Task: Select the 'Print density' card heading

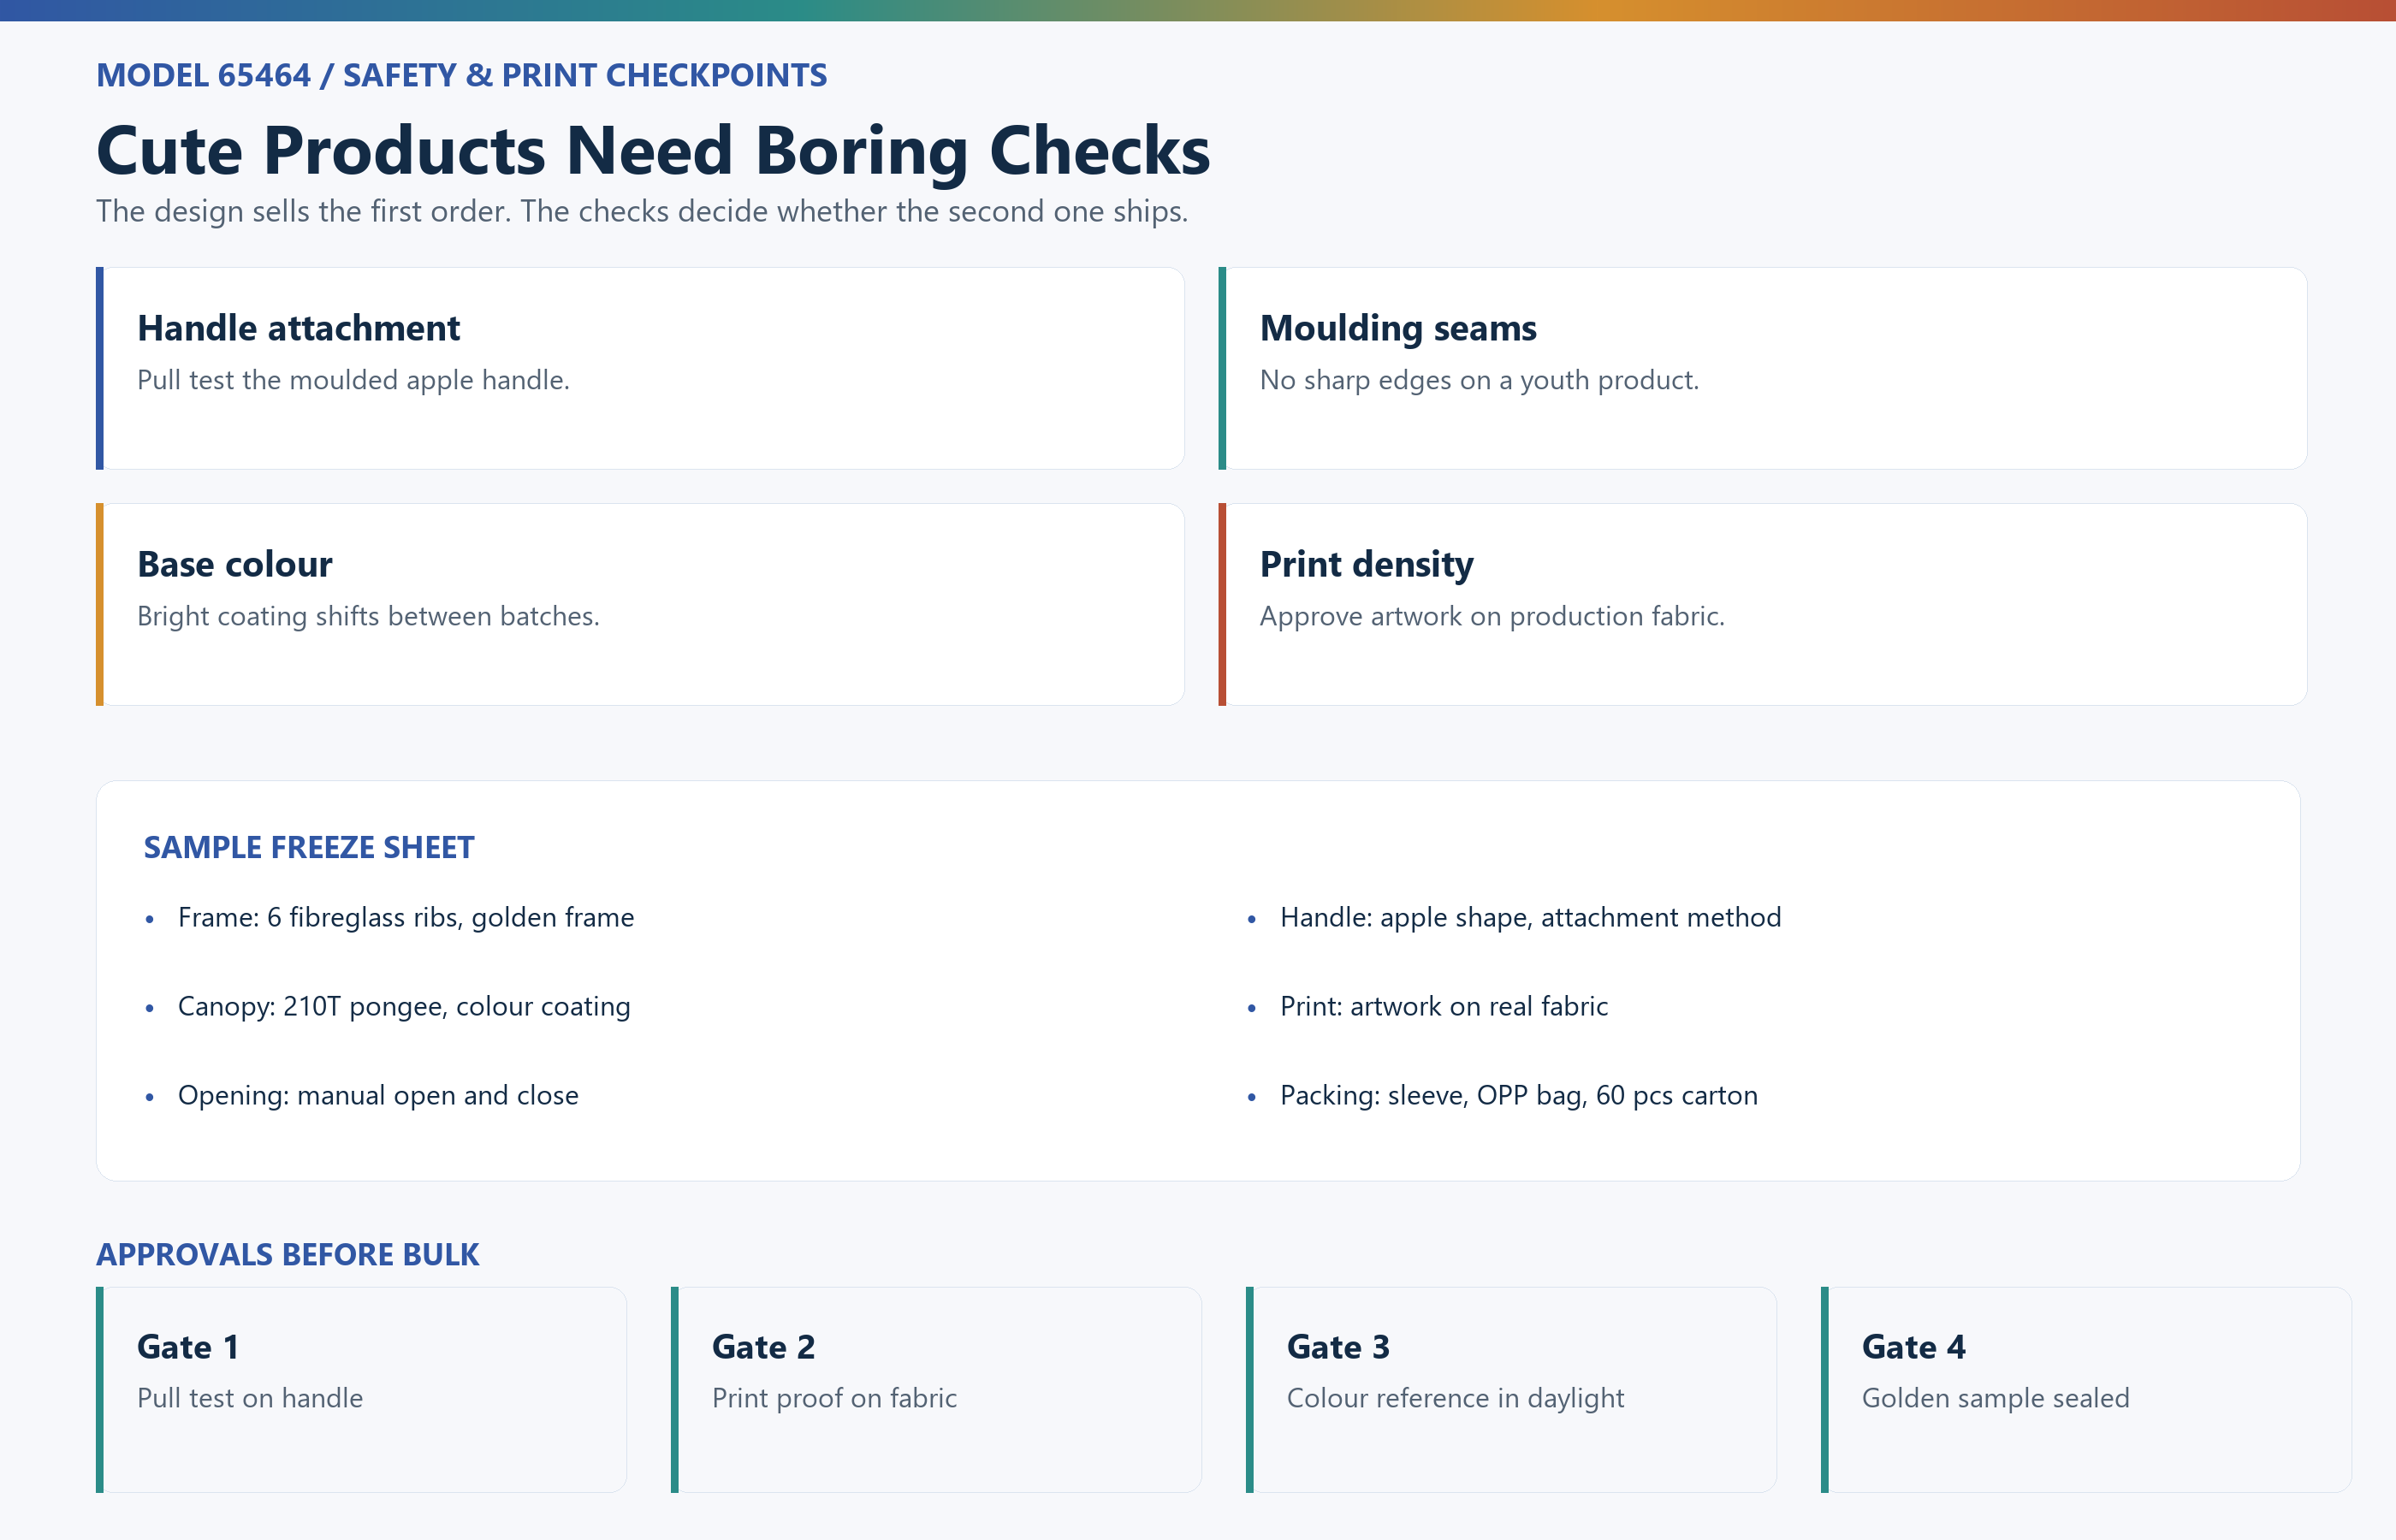Action: [x=1367, y=564]
